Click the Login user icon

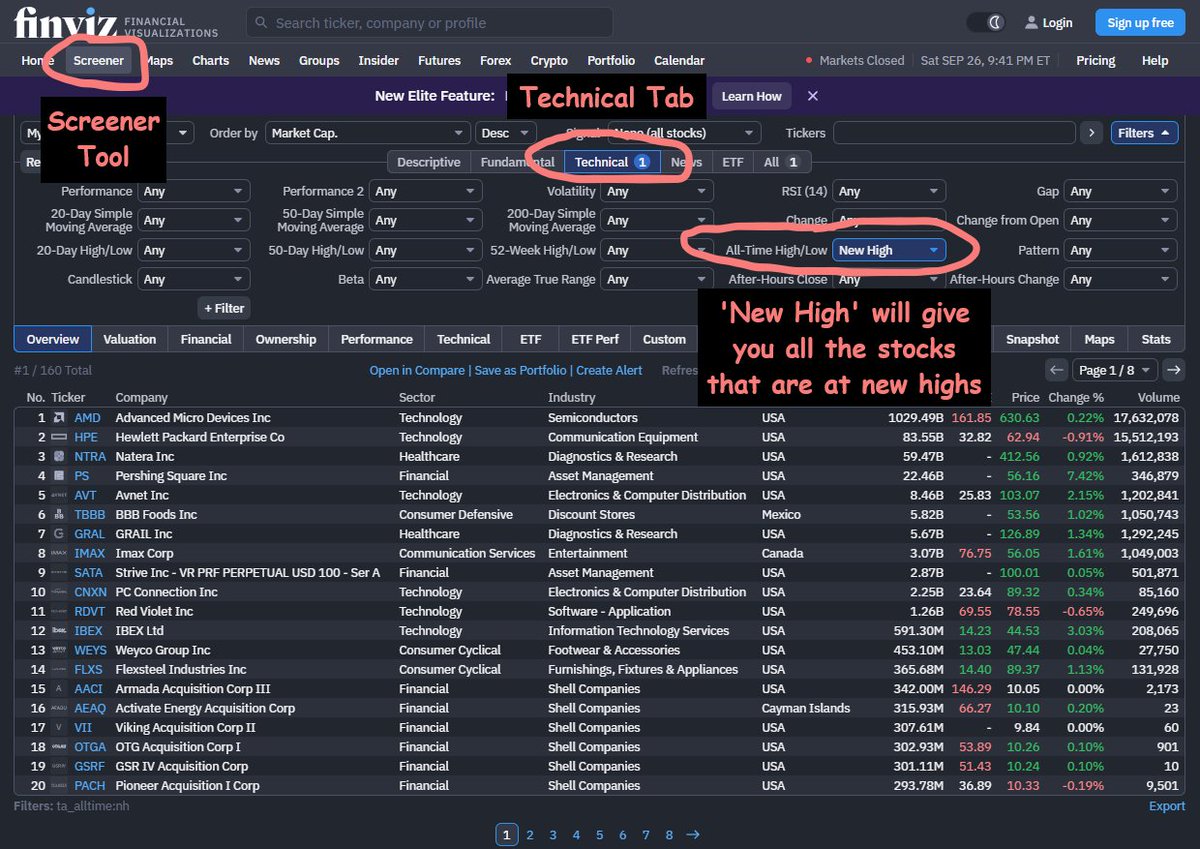[1032, 23]
